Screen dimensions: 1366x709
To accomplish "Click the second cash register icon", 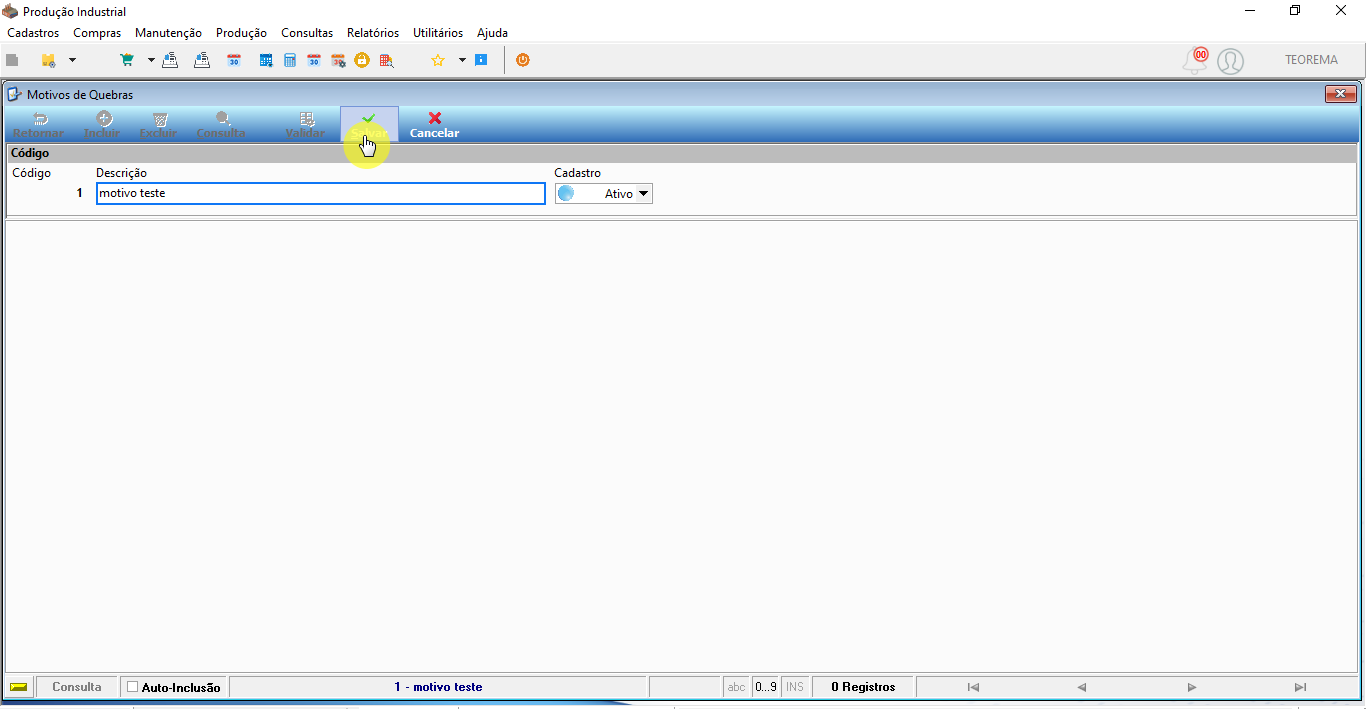I will click(202, 60).
